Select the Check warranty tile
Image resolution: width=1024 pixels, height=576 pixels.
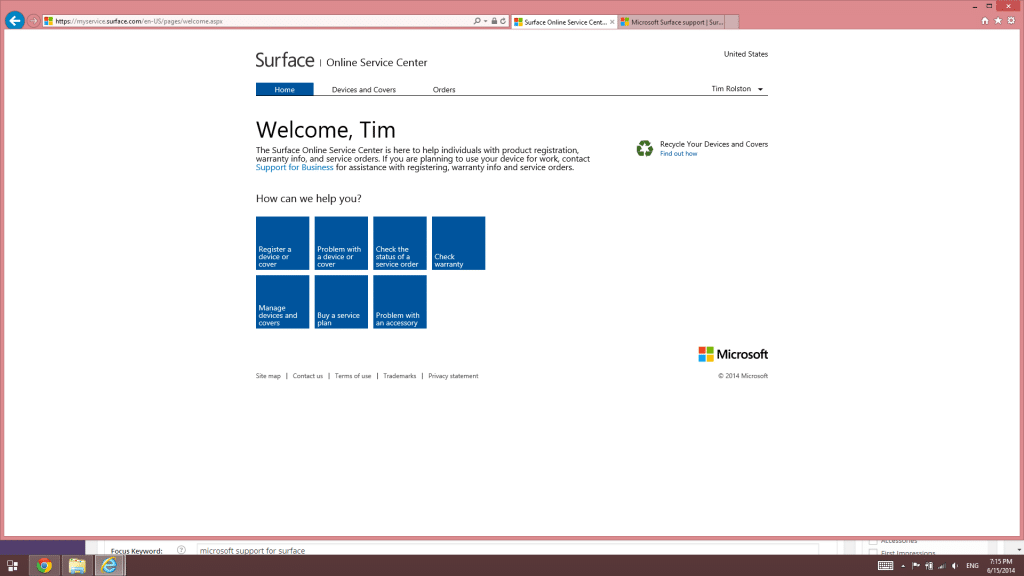click(x=458, y=243)
